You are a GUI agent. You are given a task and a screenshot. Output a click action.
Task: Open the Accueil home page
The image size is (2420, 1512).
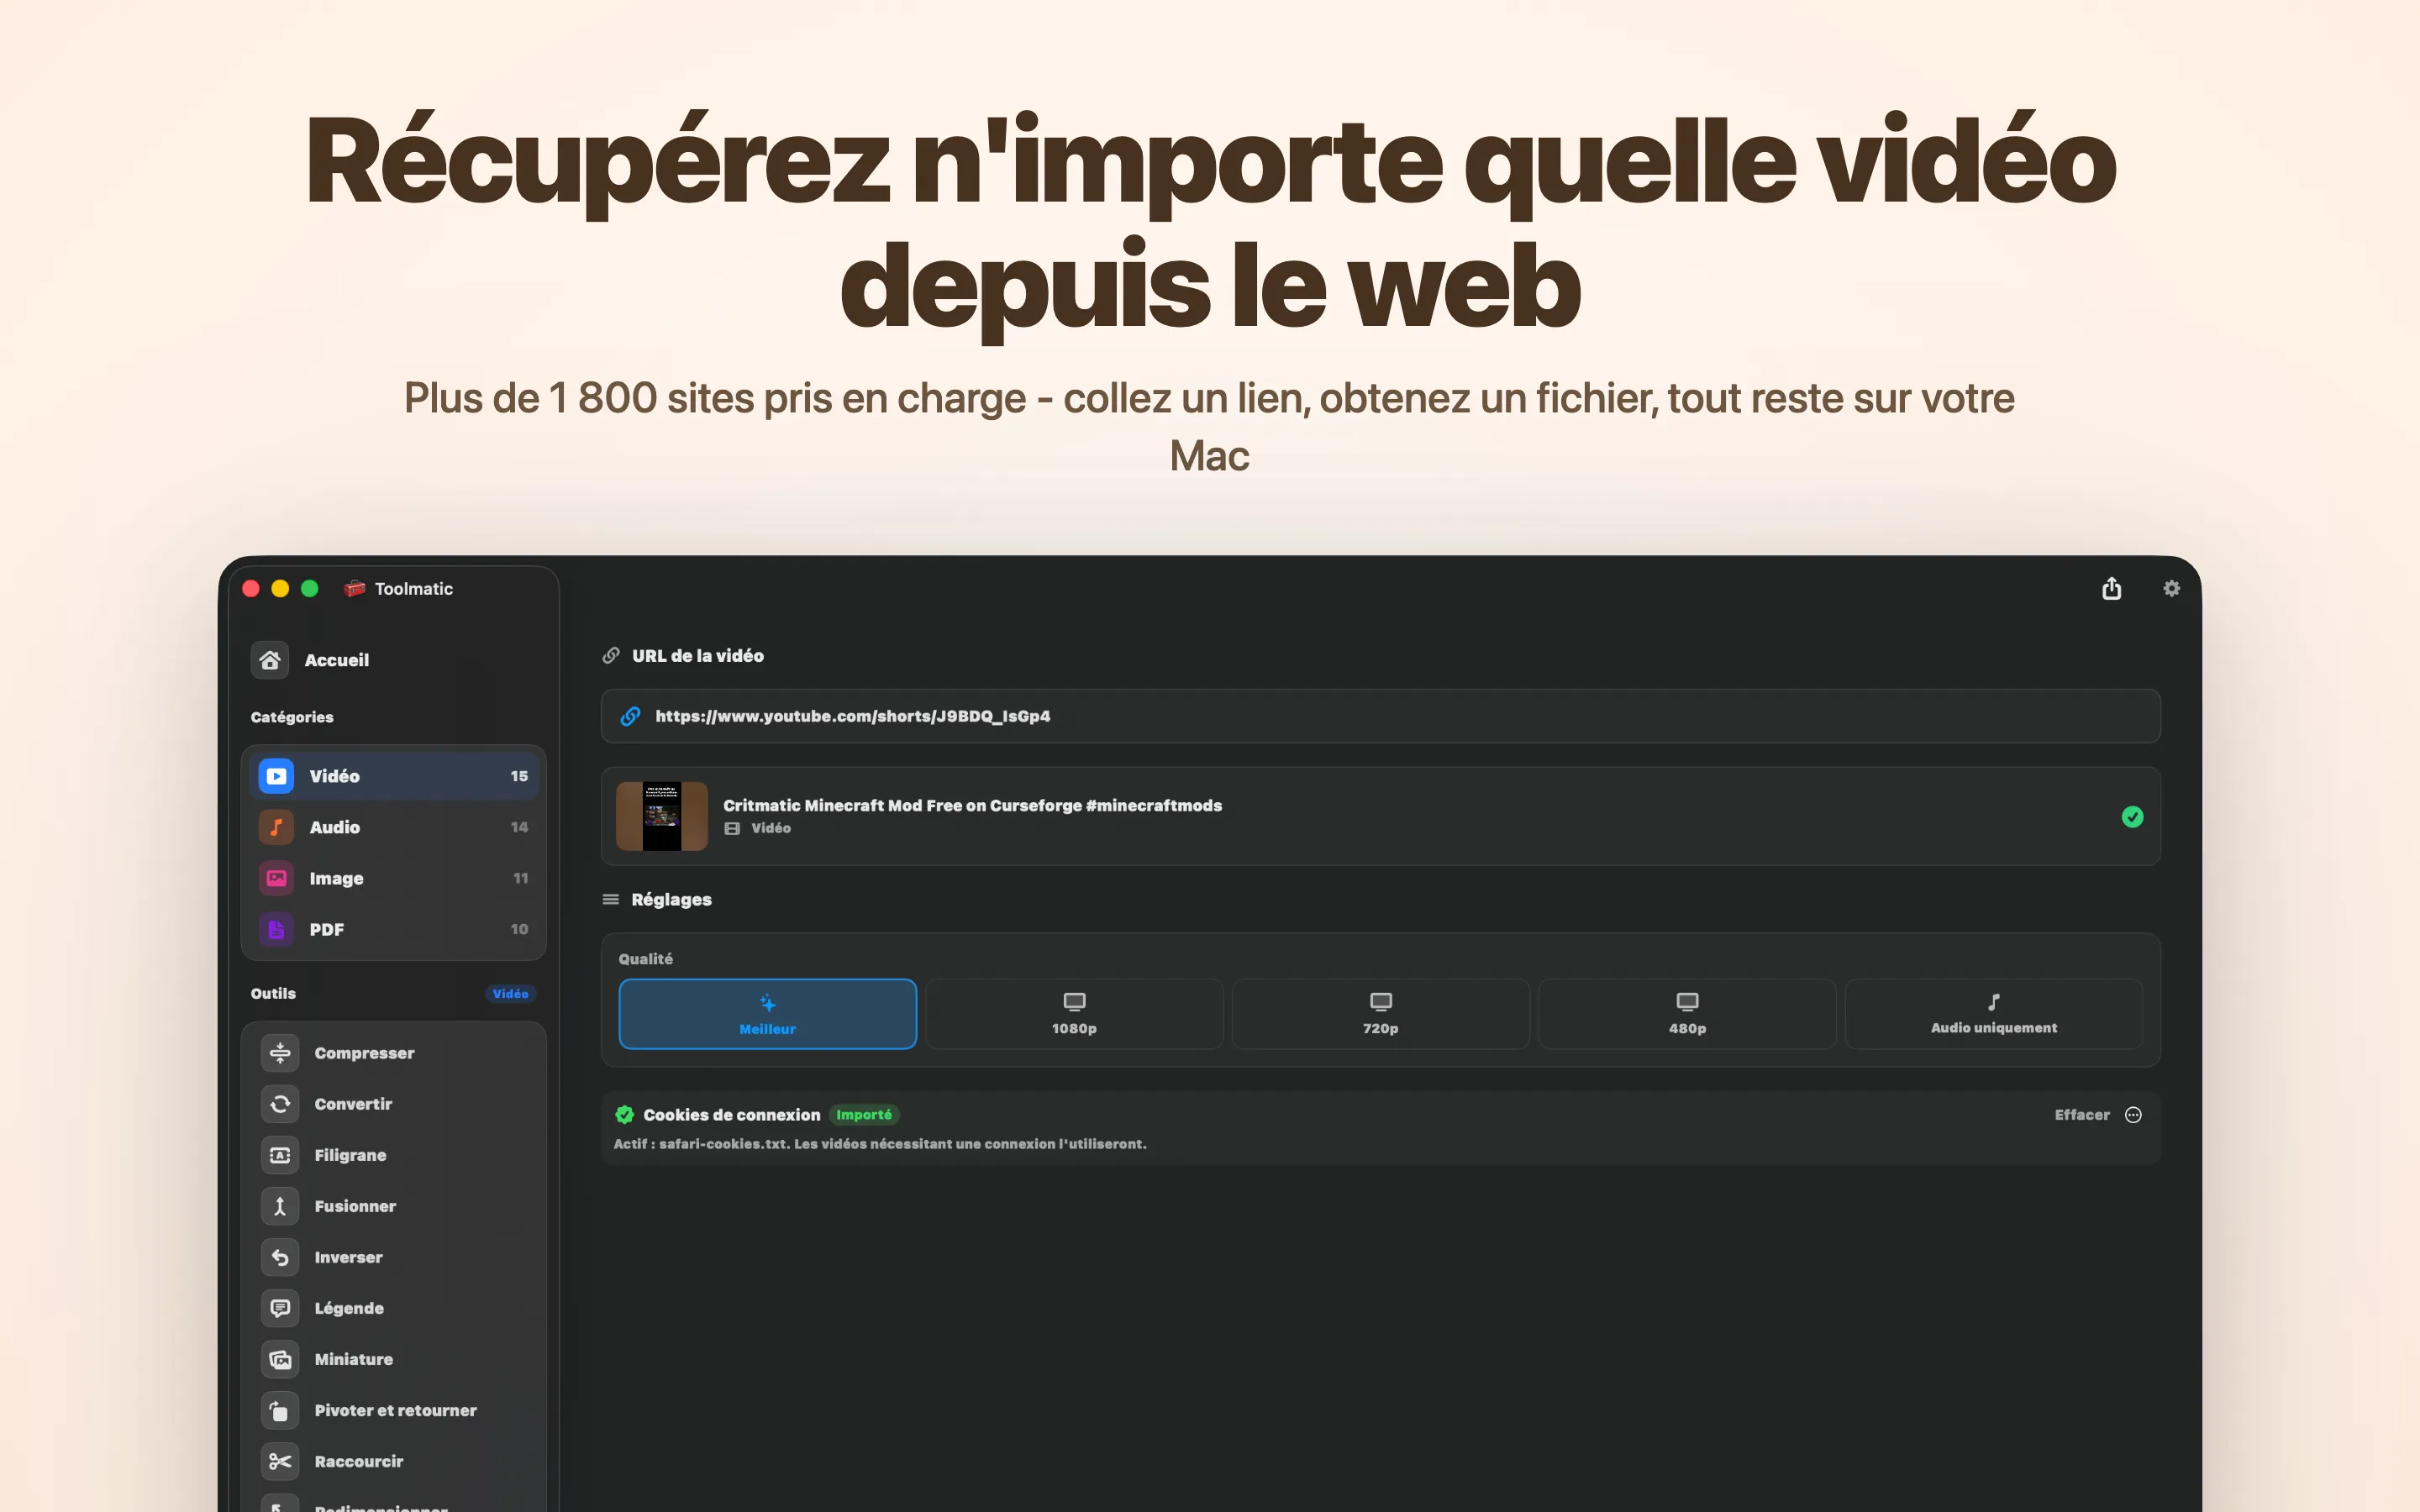393,660
